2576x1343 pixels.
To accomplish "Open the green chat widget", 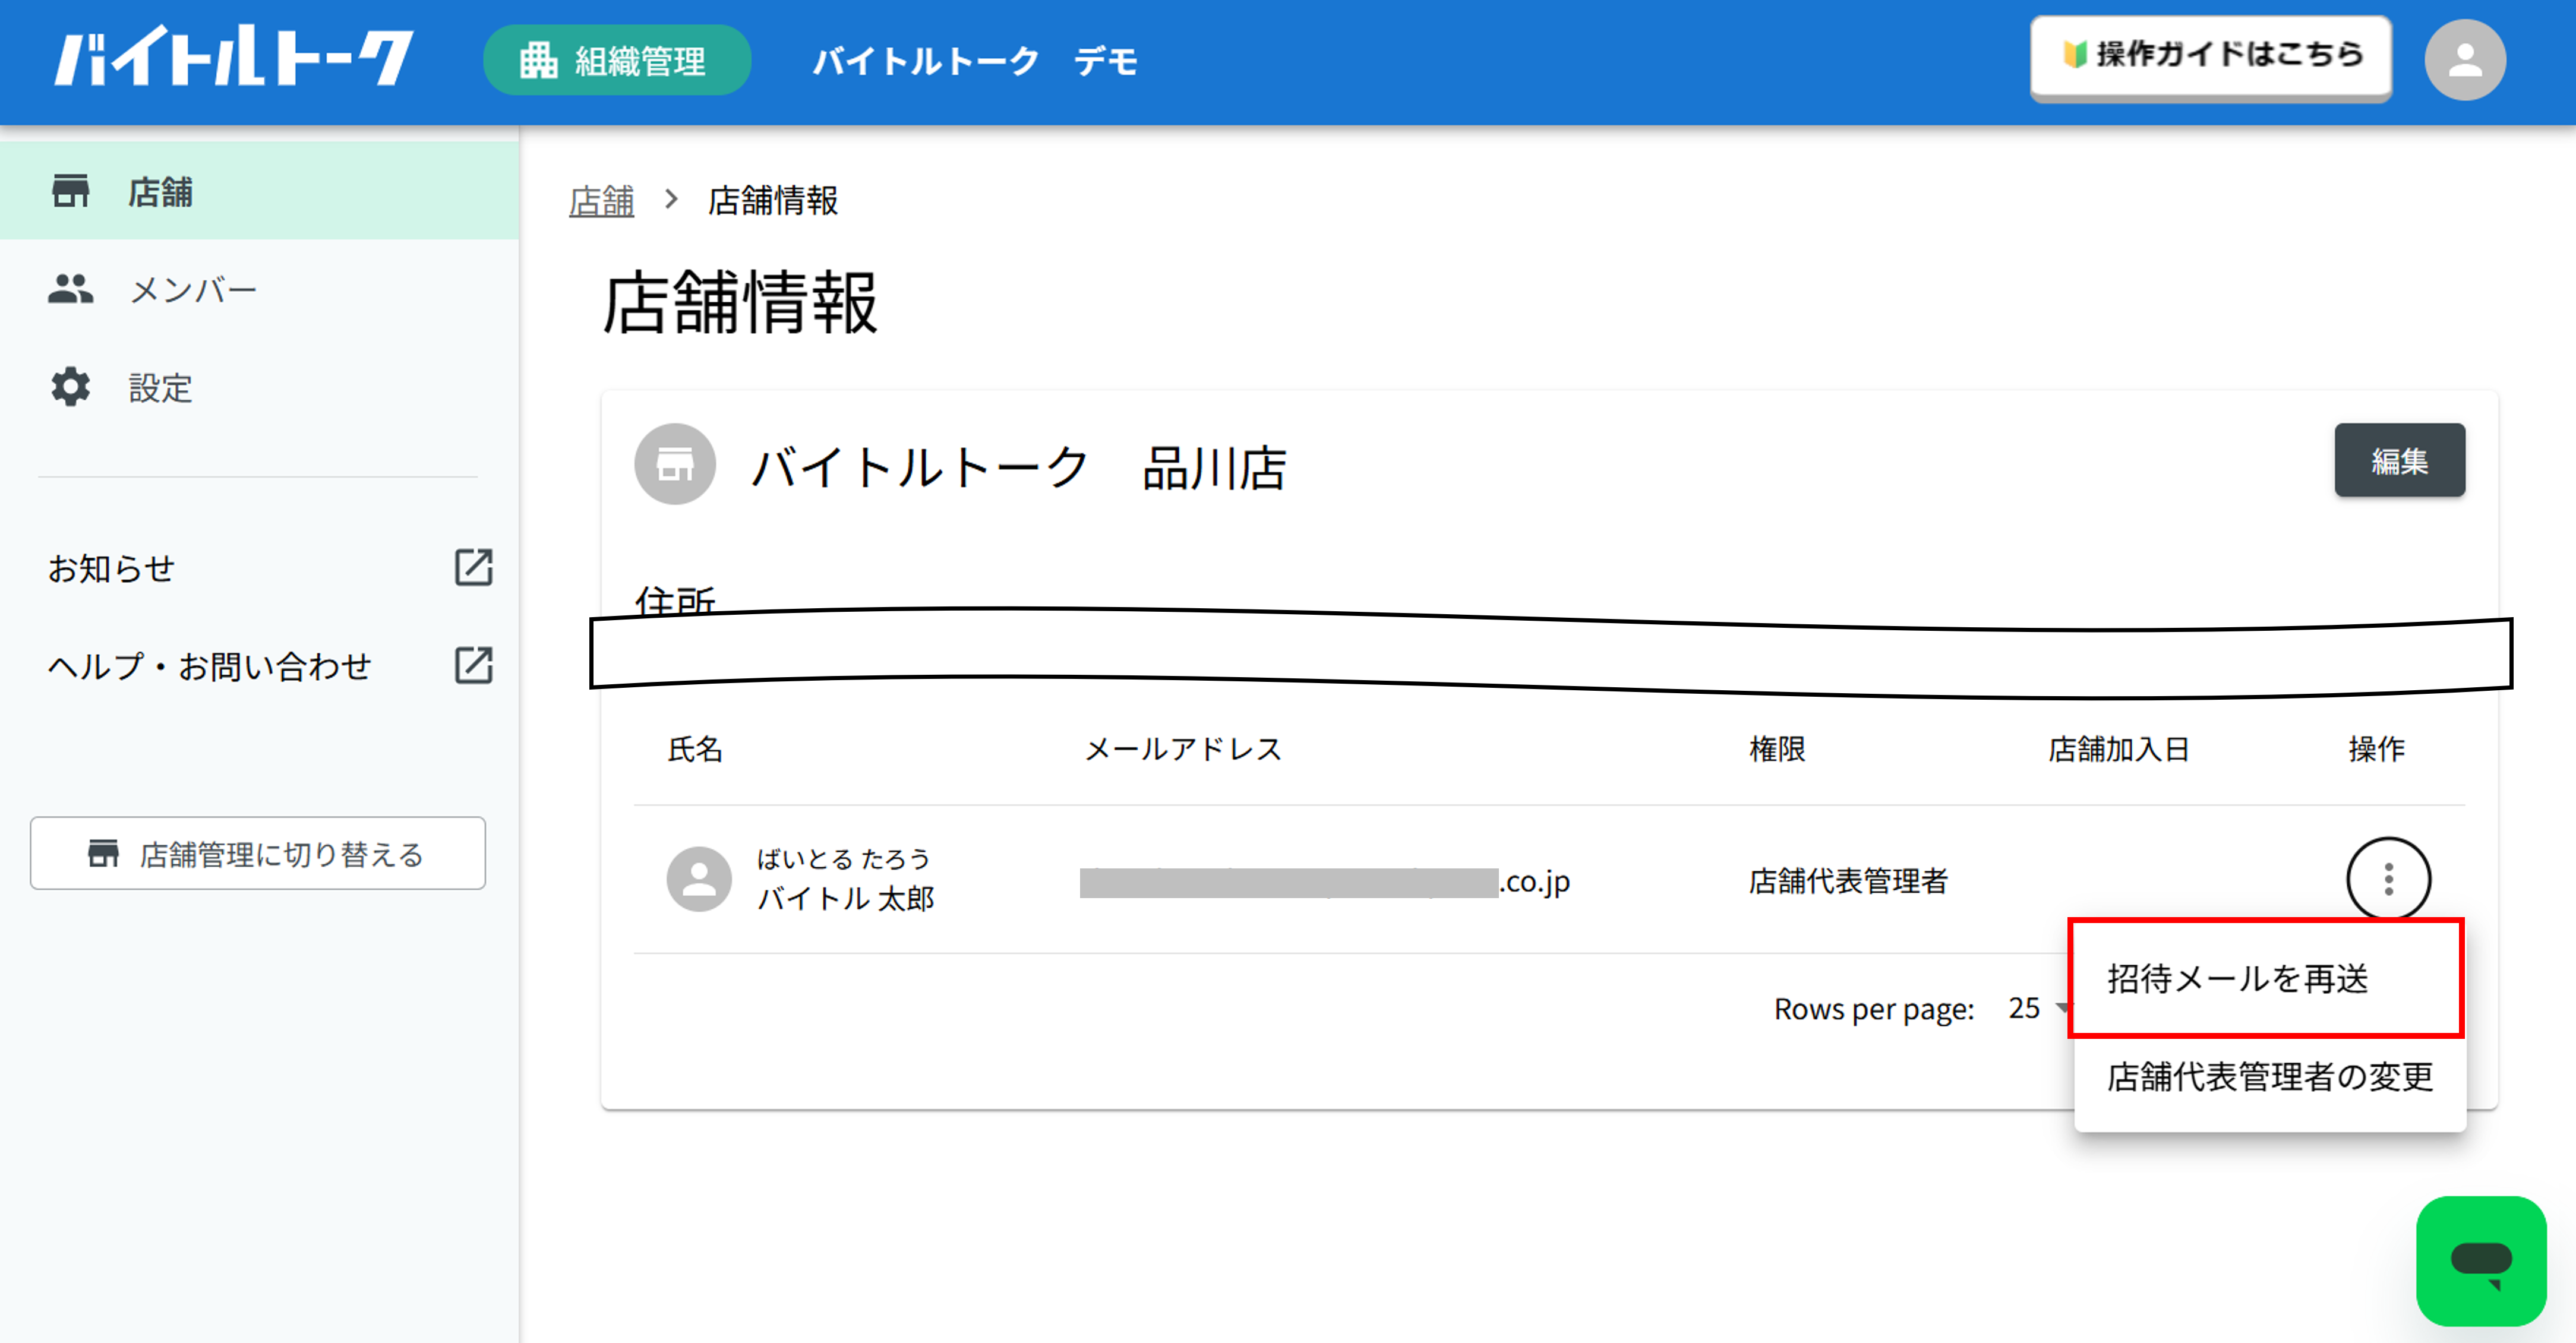I will [2480, 1260].
